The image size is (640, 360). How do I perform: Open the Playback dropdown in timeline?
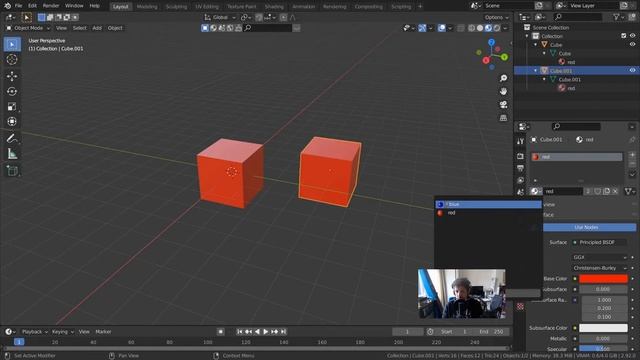pyautogui.click(x=34, y=332)
